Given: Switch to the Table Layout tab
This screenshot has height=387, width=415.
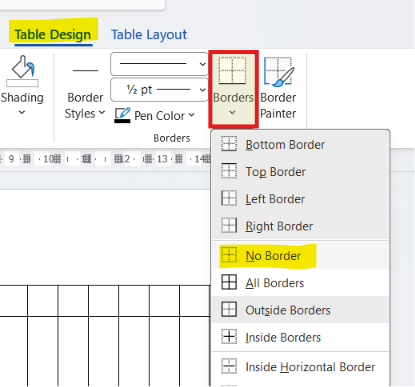Looking at the screenshot, I should pyautogui.click(x=149, y=34).
